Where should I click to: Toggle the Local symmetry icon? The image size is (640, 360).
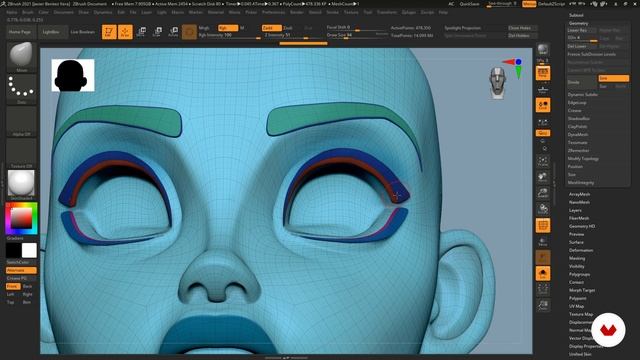(x=542, y=105)
